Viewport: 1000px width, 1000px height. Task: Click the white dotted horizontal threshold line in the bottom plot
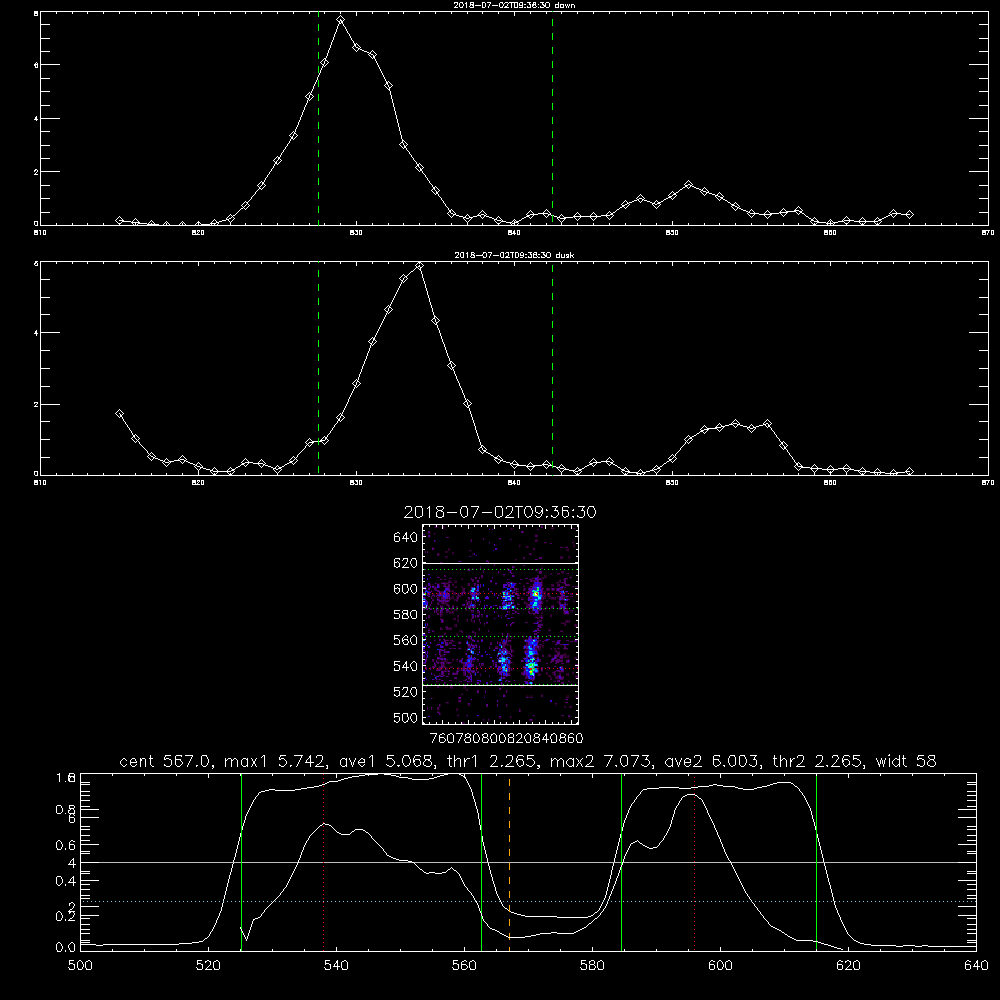tap(528, 901)
